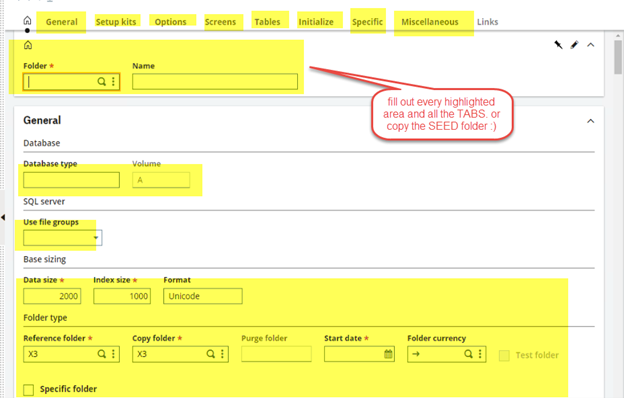Click the Name input field
624x398 pixels.
coord(215,82)
